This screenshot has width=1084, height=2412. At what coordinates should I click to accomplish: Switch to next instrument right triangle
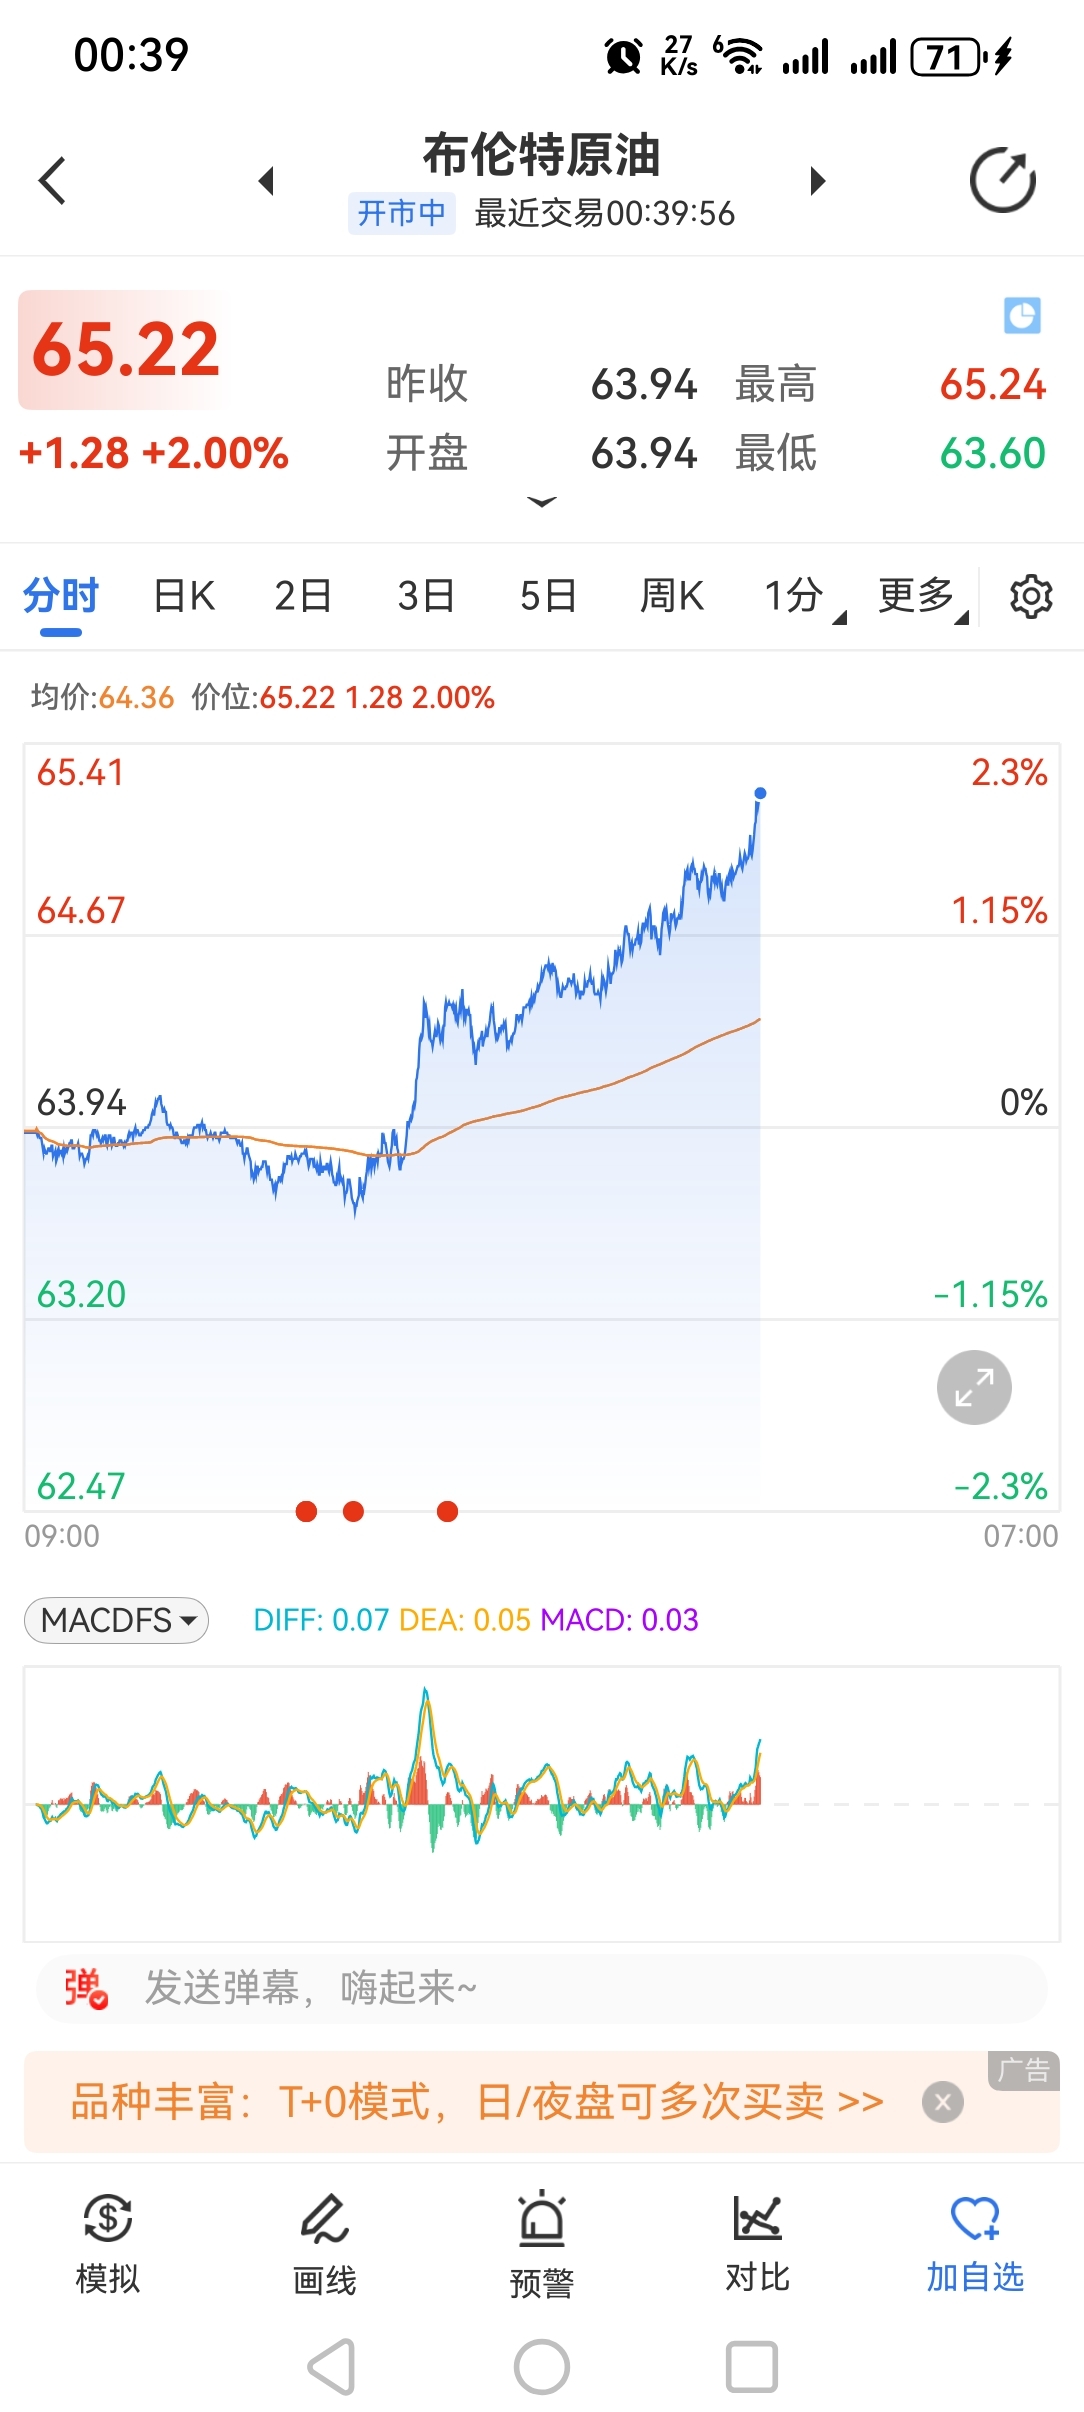[818, 181]
